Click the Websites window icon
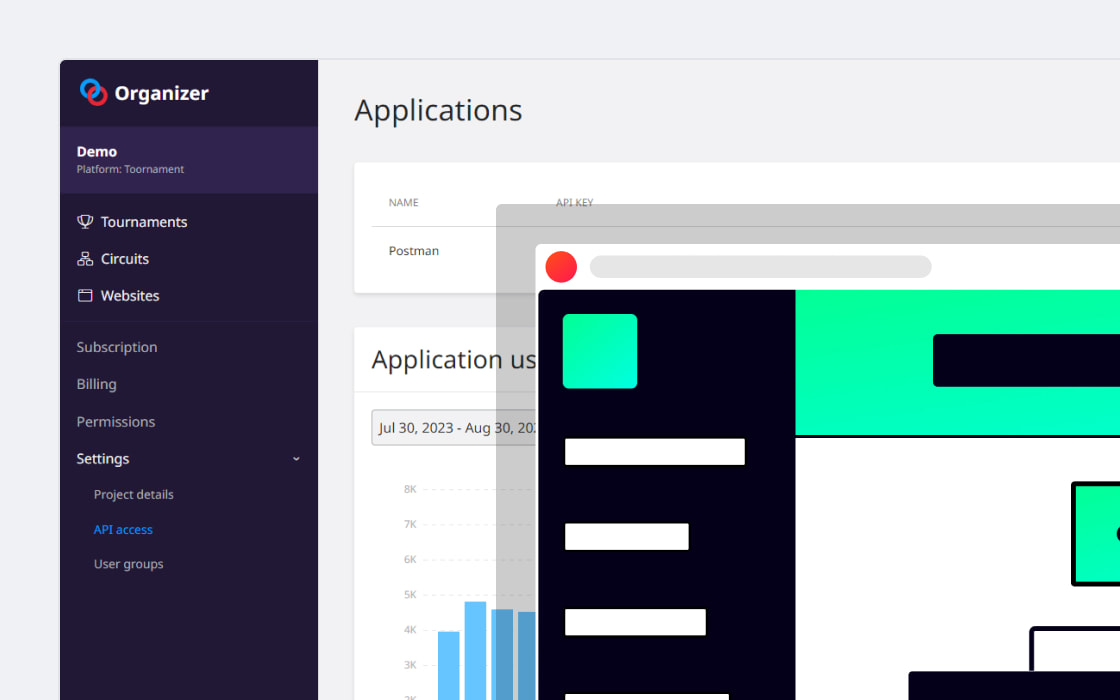Image resolution: width=1120 pixels, height=700 pixels. (85, 296)
